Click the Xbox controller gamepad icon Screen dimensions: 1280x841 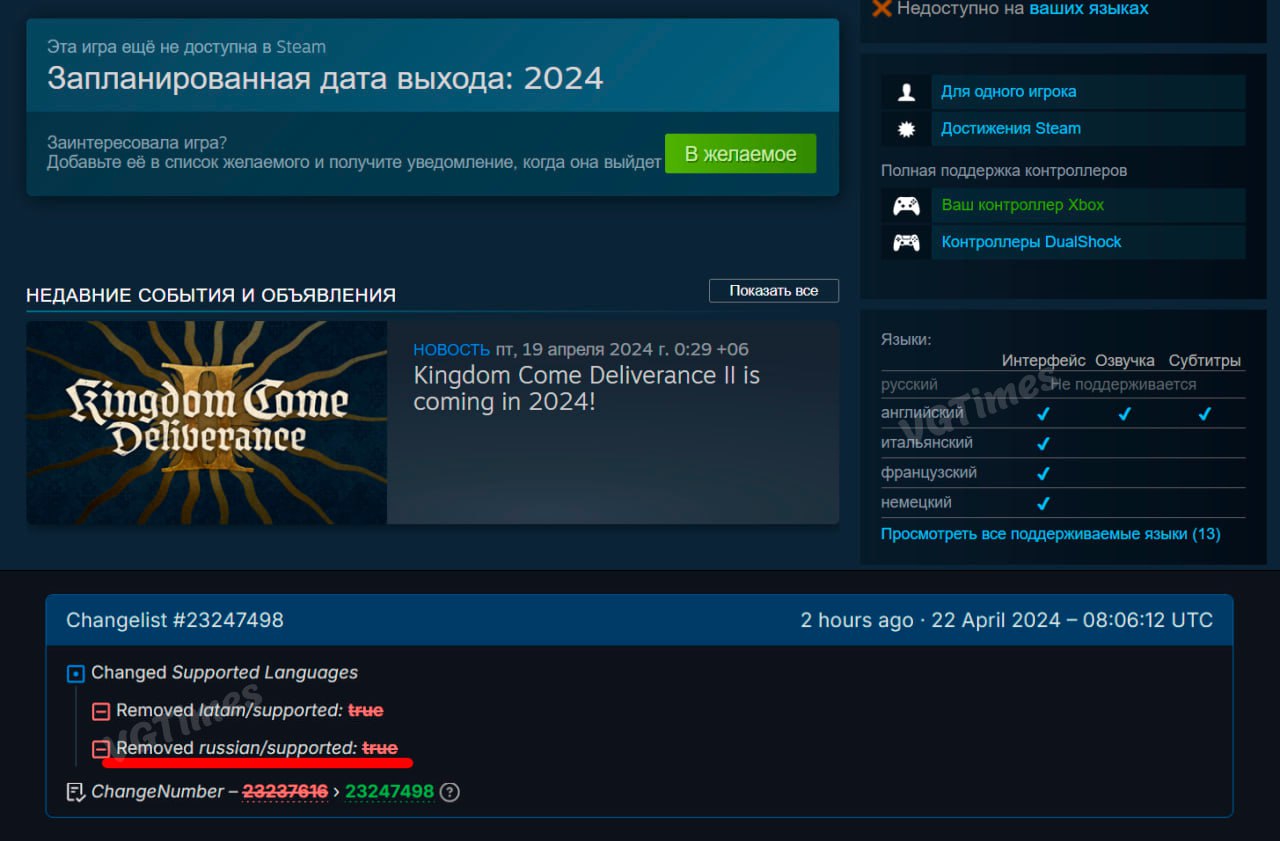coord(906,206)
